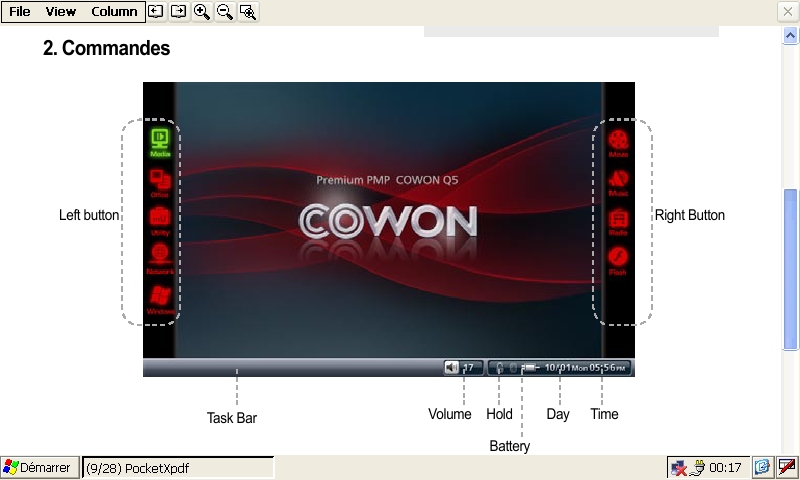800x480 pixels.
Task: Open the Column menu
Action: 114,11
